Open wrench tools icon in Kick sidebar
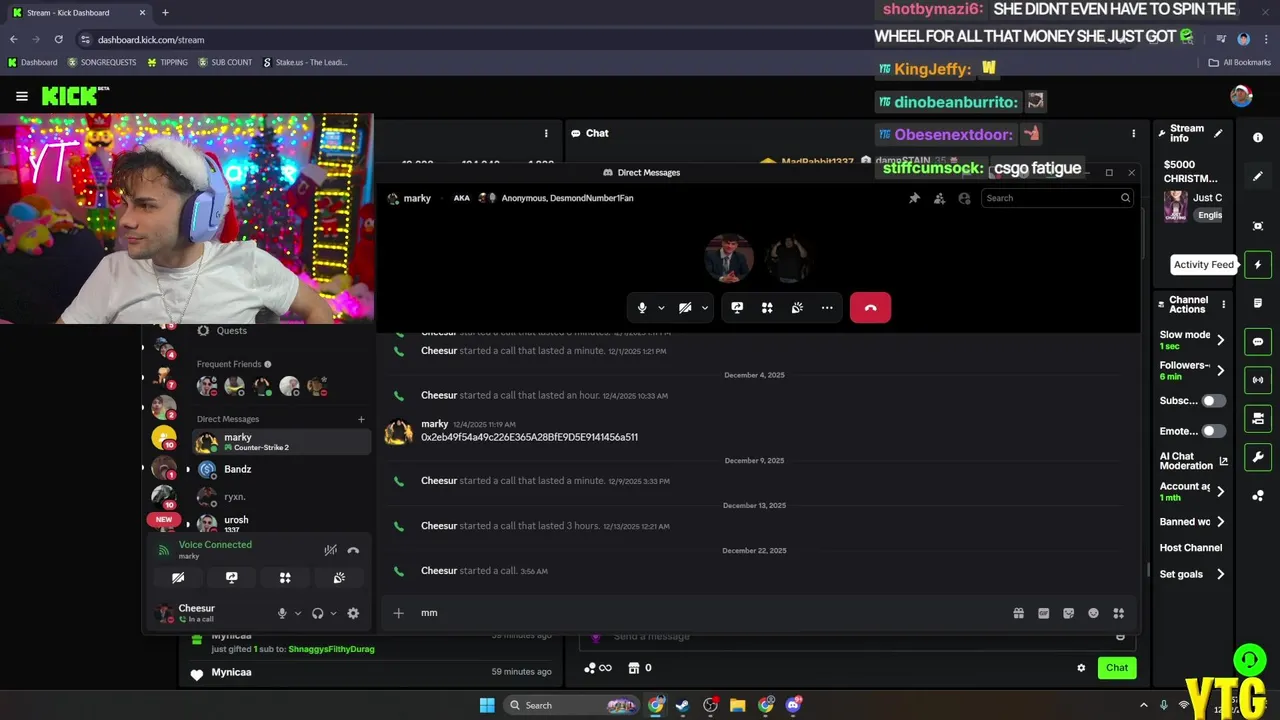 [x=1258, y=457]
